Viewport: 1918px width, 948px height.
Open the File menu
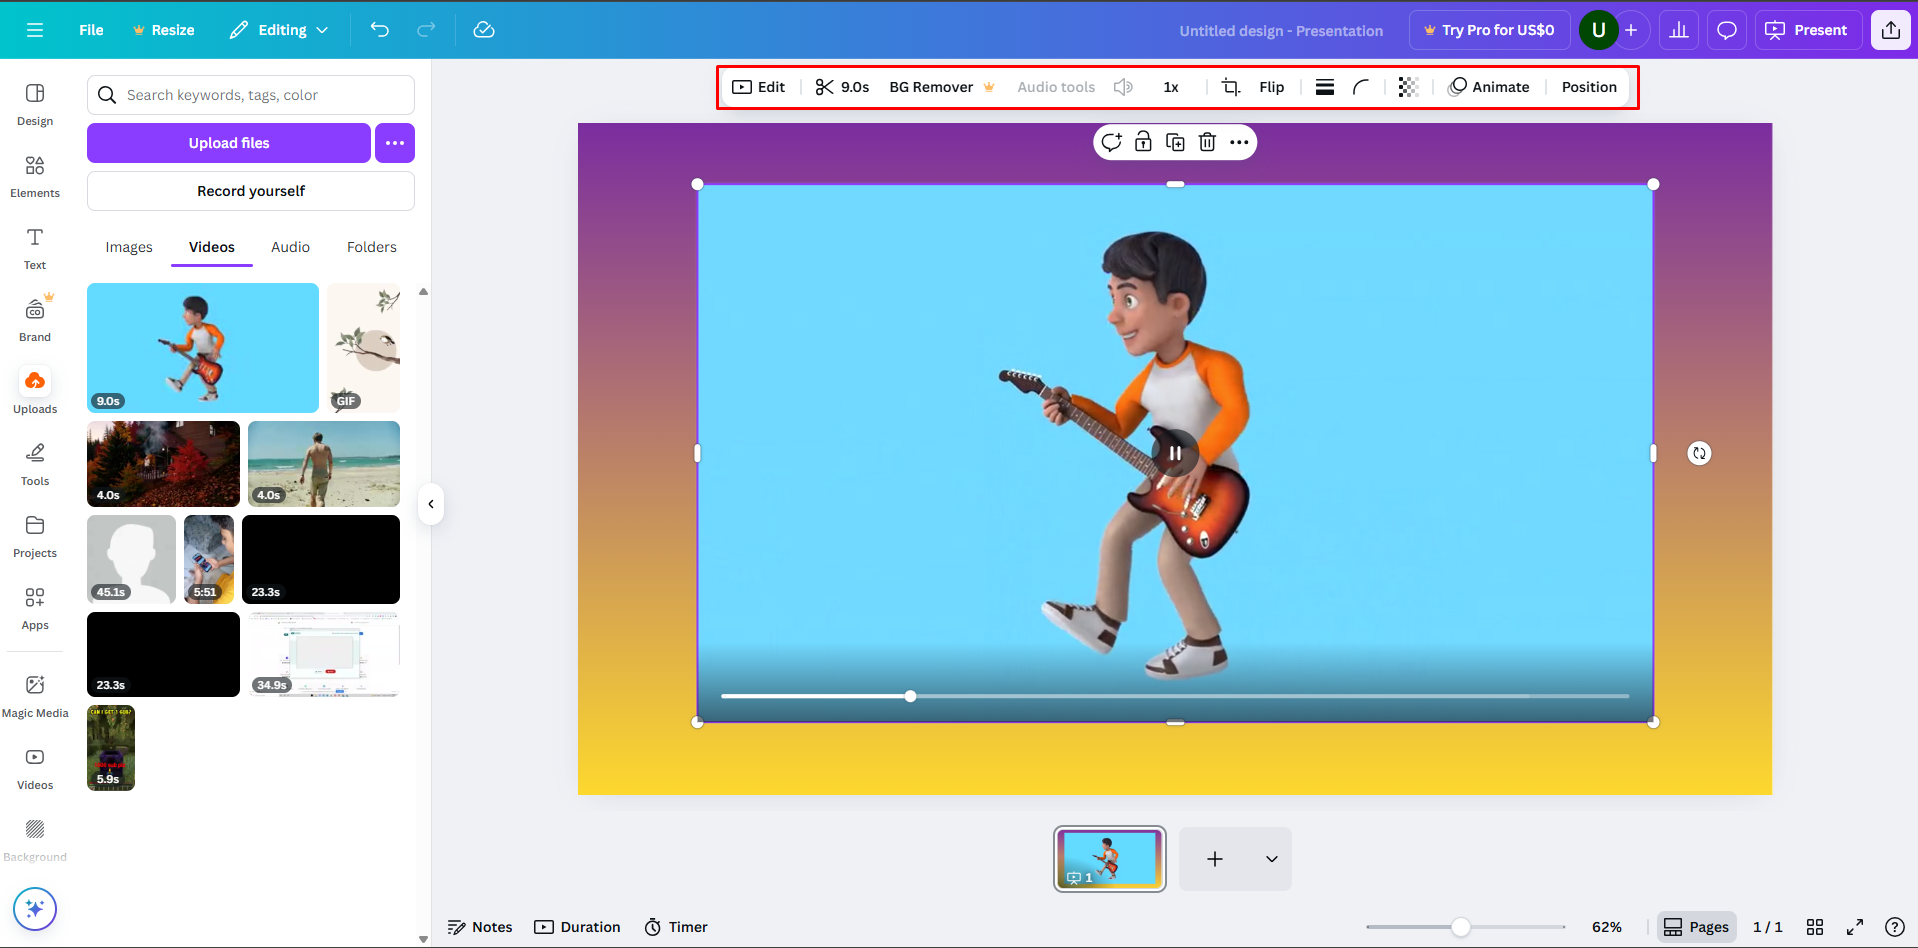(x=91, y=30)
